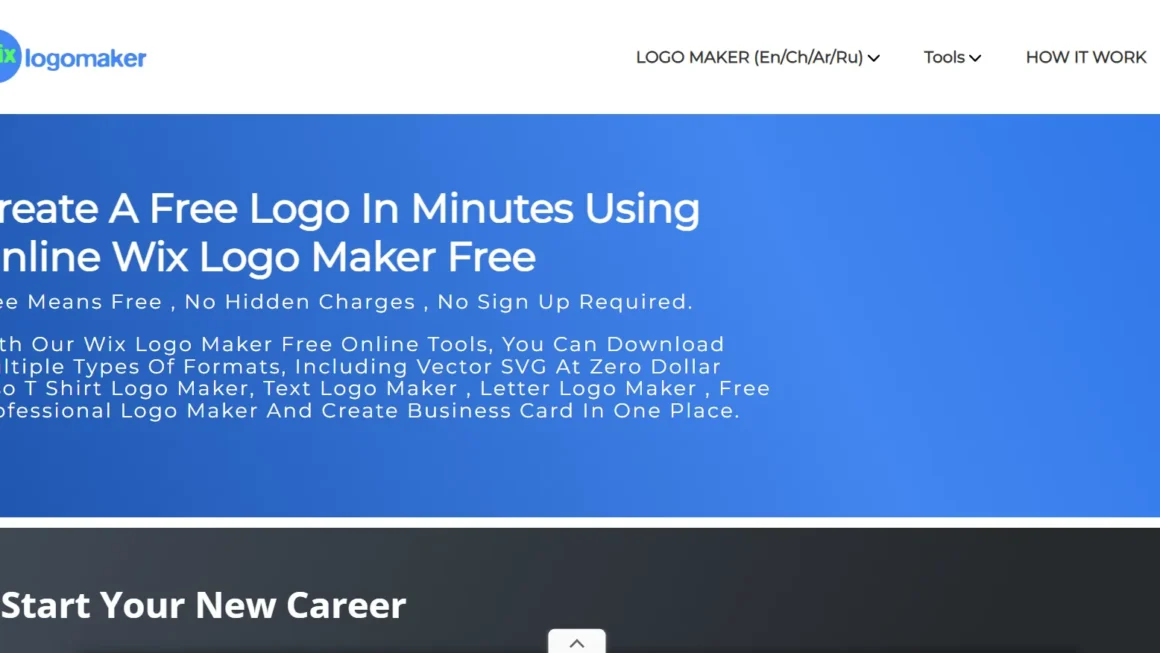Expand the chevron next to Tools
This screenshot has height=653, width=1160.
tap(975, 58)
